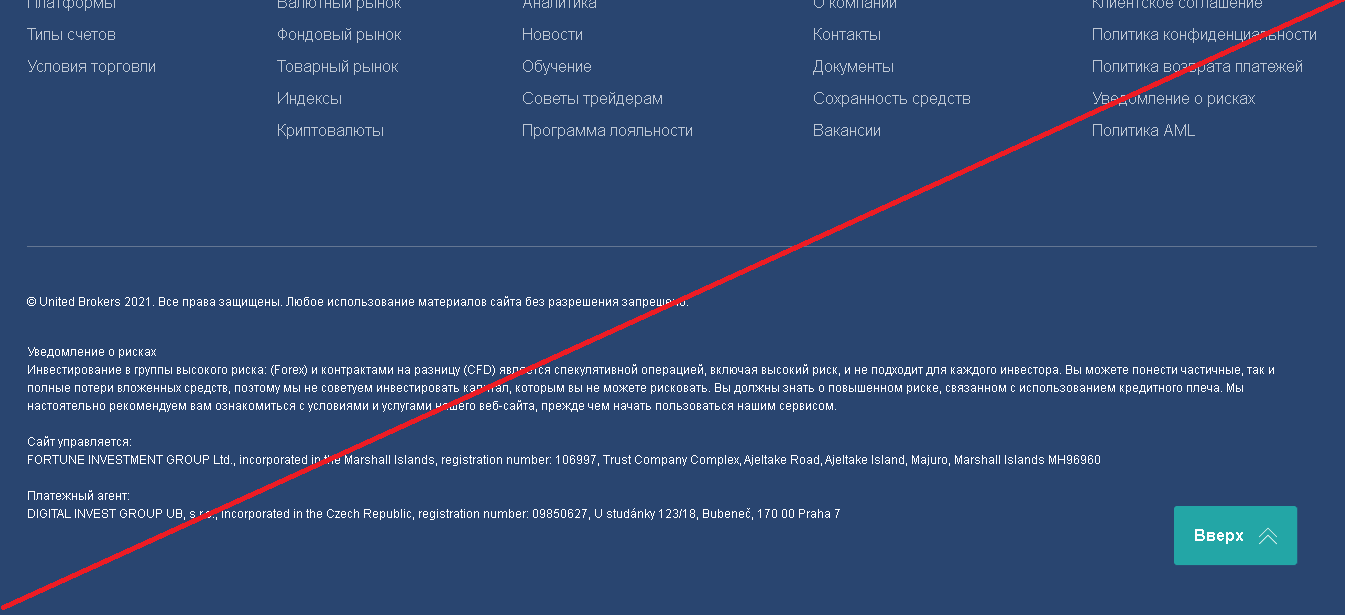Image resolution: width=1345 pixels, height=615 pixels.
Task: Click the DIGITAL INVEST GROUP UB address line
Action: point(433,514)
